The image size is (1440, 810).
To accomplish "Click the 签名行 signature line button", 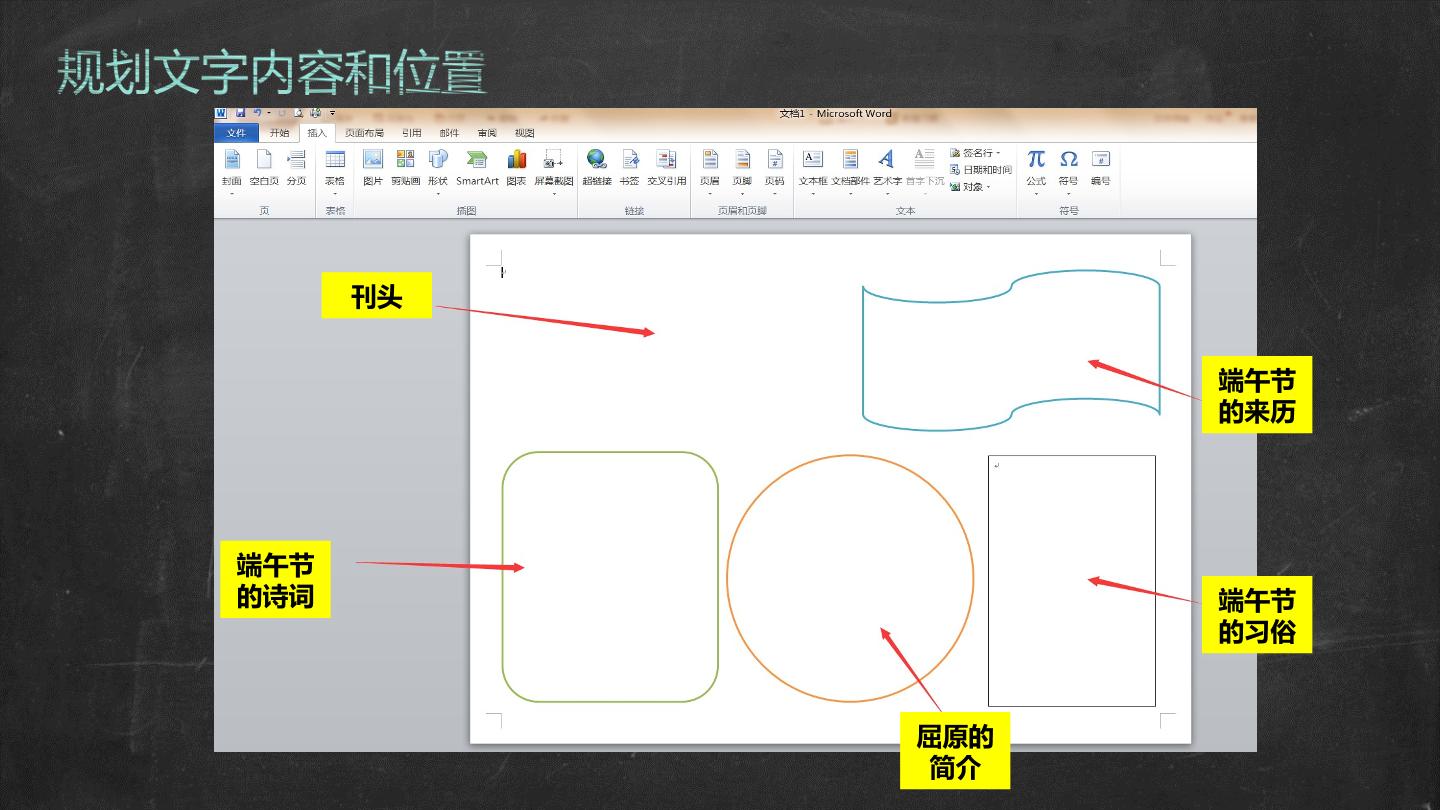I will [975, 153].
